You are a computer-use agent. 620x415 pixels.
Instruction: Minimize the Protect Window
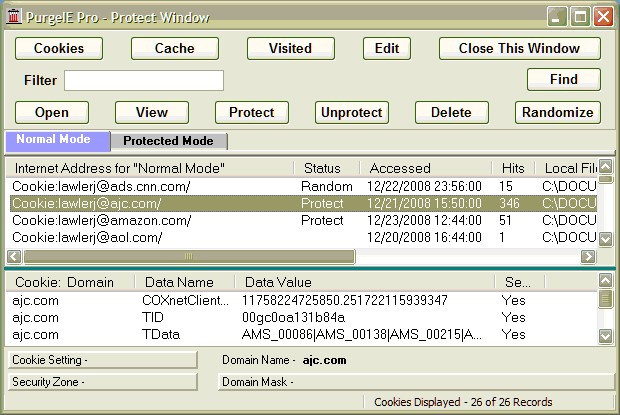click(x=557, y=17)
